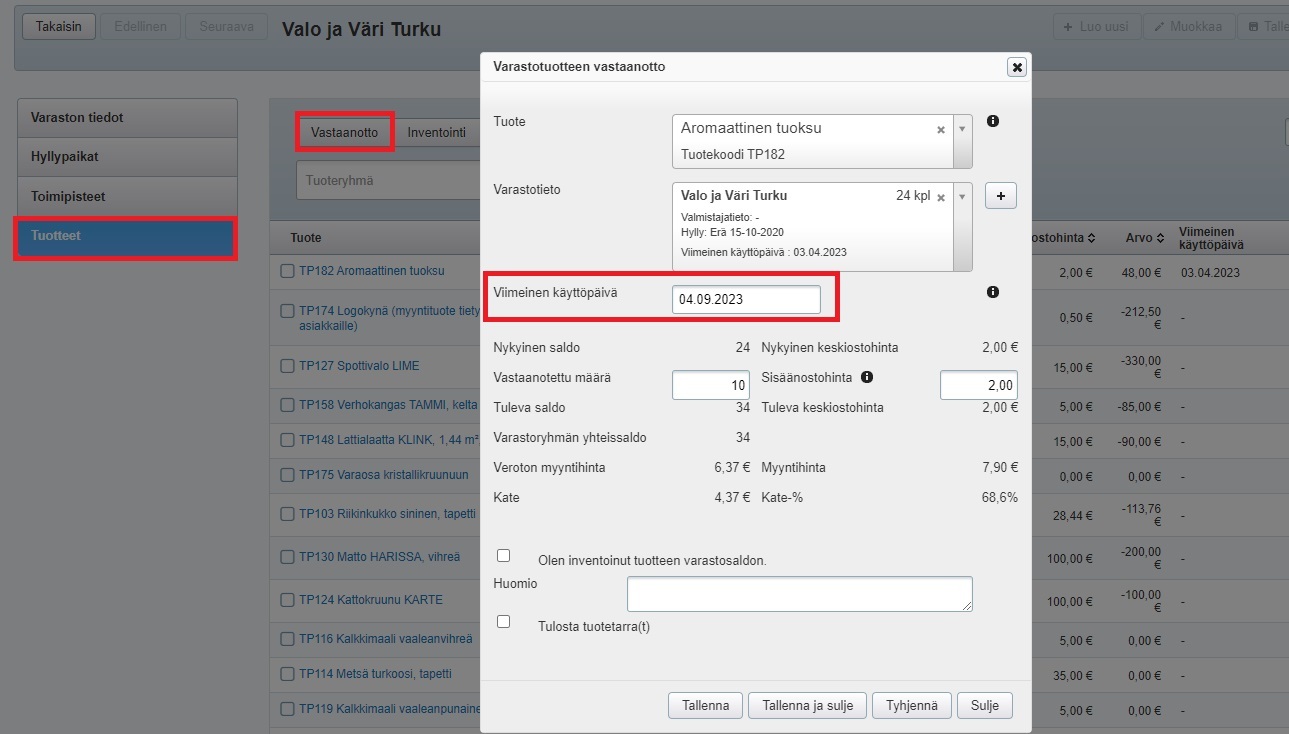The height and width of the screenshot is (734, 1289).
Task: Click the 48,00 € Arvo cell
Action: click(1141, 272)
